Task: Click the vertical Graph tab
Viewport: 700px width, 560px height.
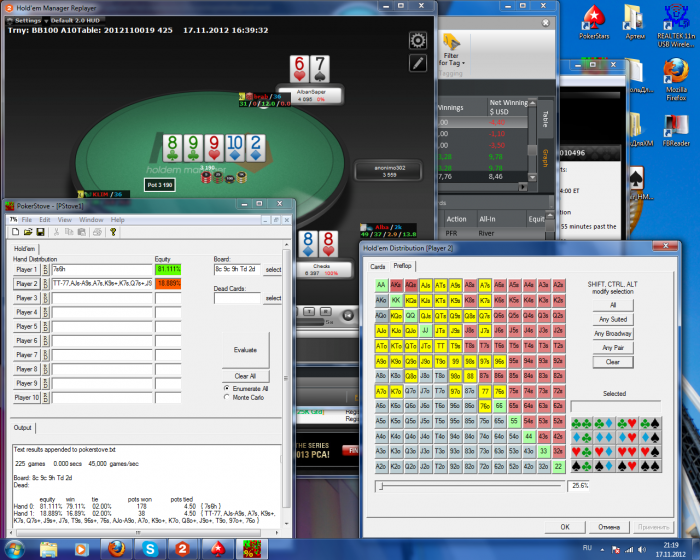Action: 546,158
